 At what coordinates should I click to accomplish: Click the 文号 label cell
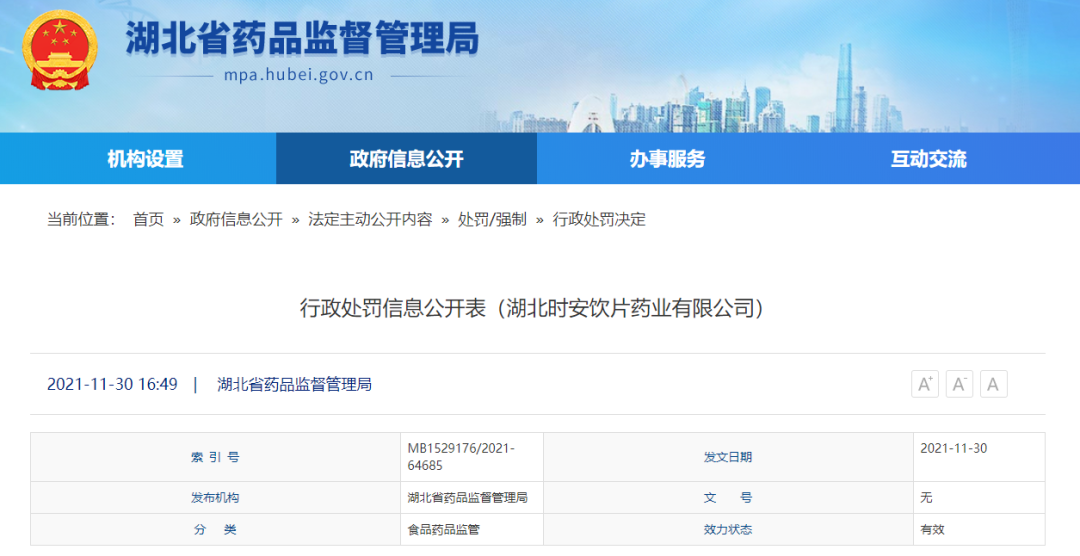pyautogui.click(x=728, y=497)
